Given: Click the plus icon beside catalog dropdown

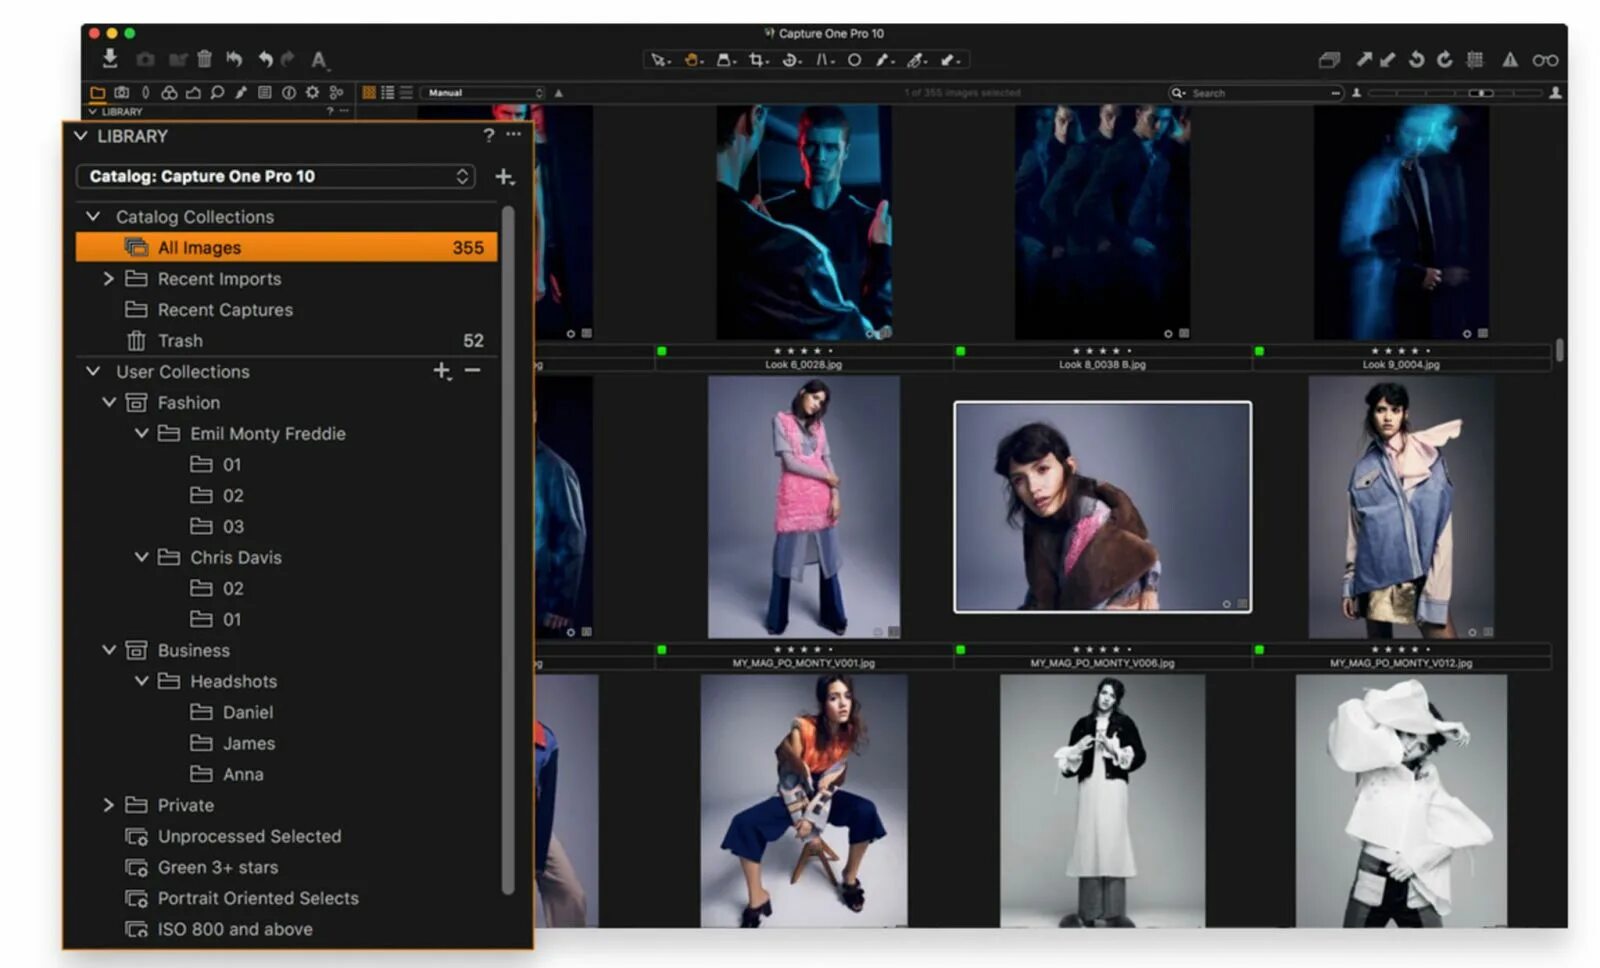Looking at the screenshot, I should click(505, 177).
